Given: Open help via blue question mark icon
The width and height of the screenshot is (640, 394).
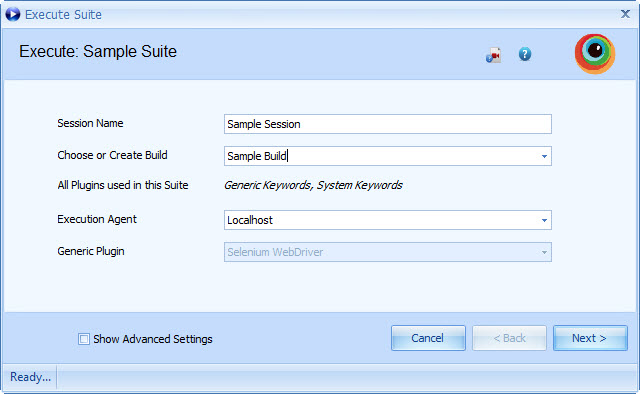Looking at the screenshot, I should (x=525, y=54).
